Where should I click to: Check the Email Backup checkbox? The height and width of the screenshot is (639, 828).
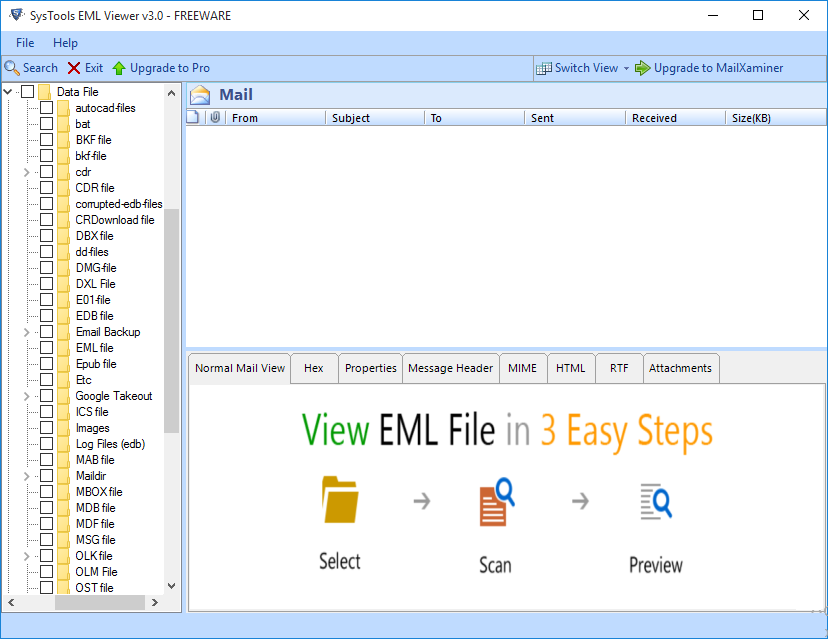pos(46,332)
